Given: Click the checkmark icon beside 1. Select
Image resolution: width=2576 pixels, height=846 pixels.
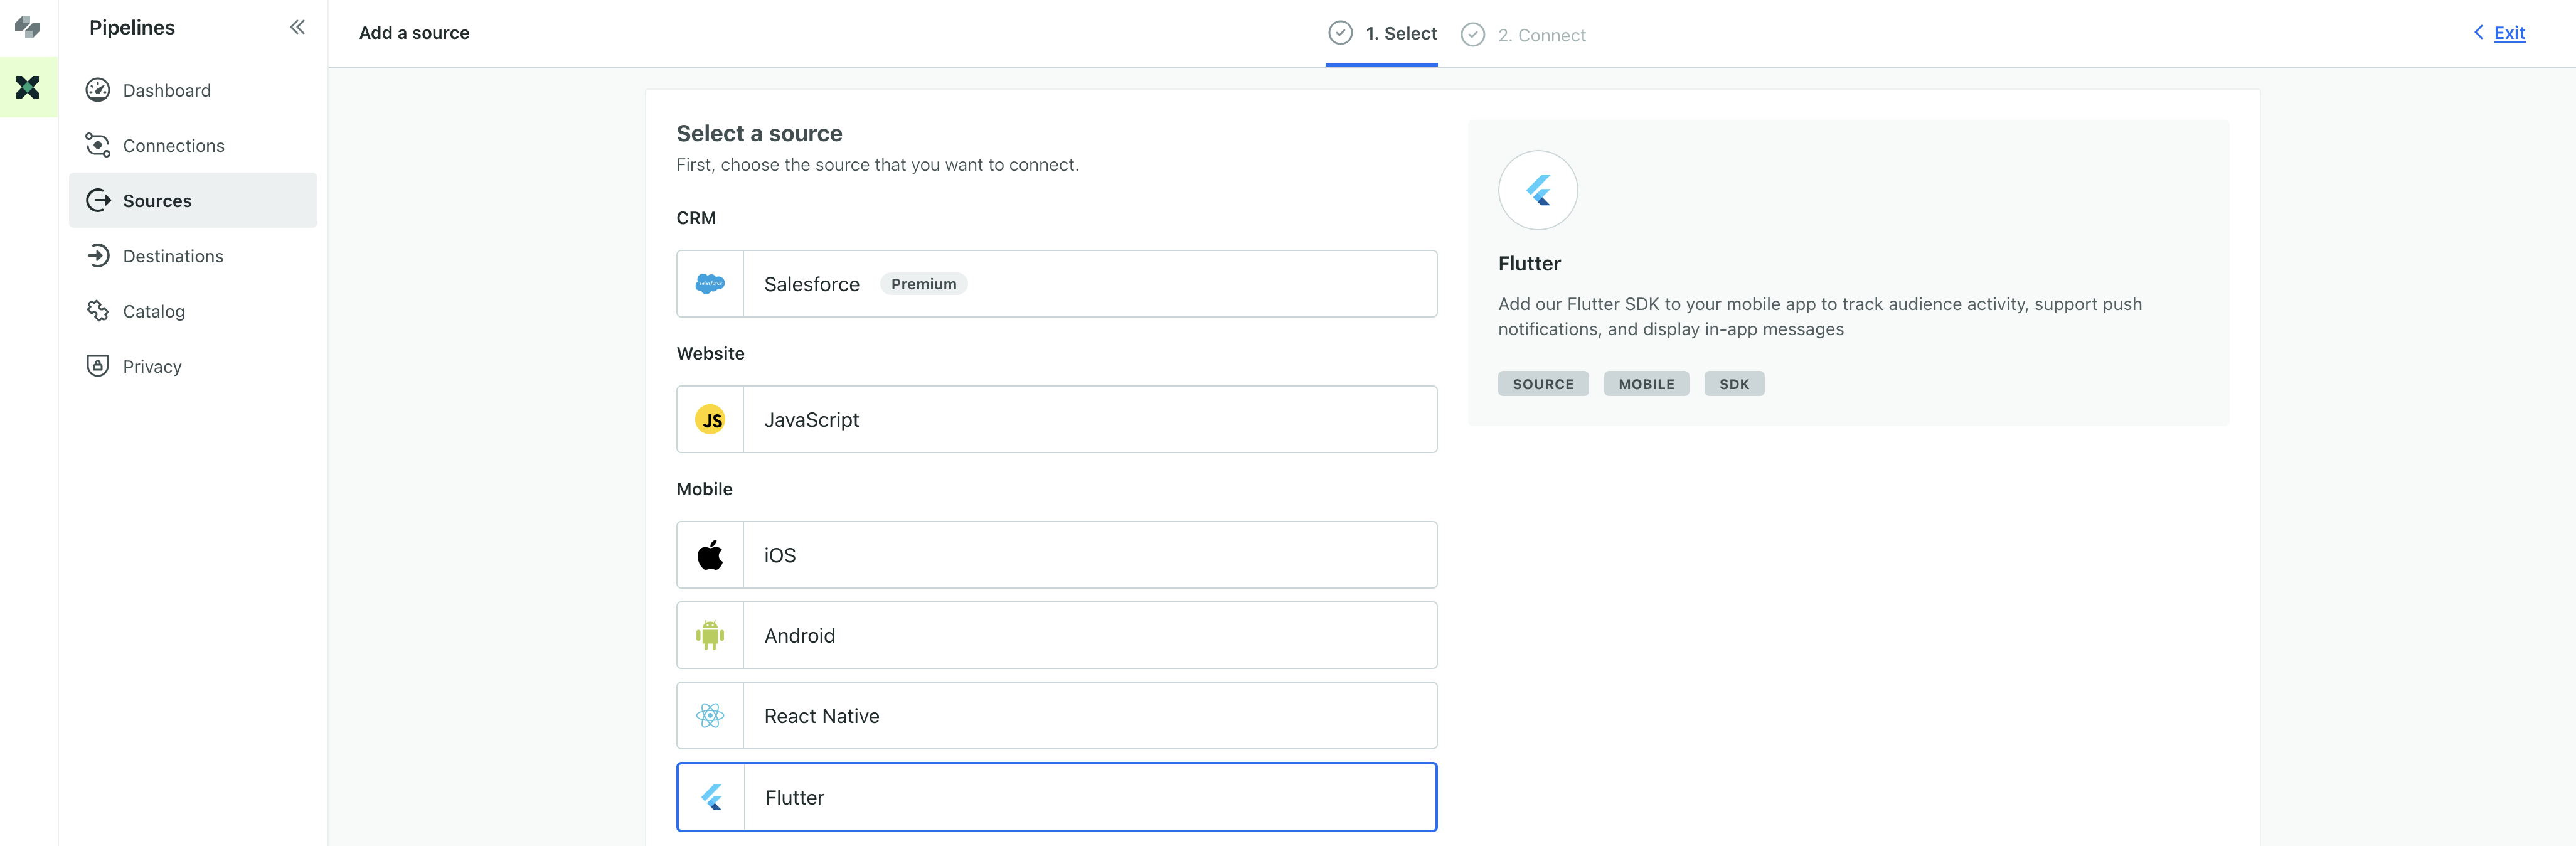Looking at the screenshot, I should [1340, 33].
